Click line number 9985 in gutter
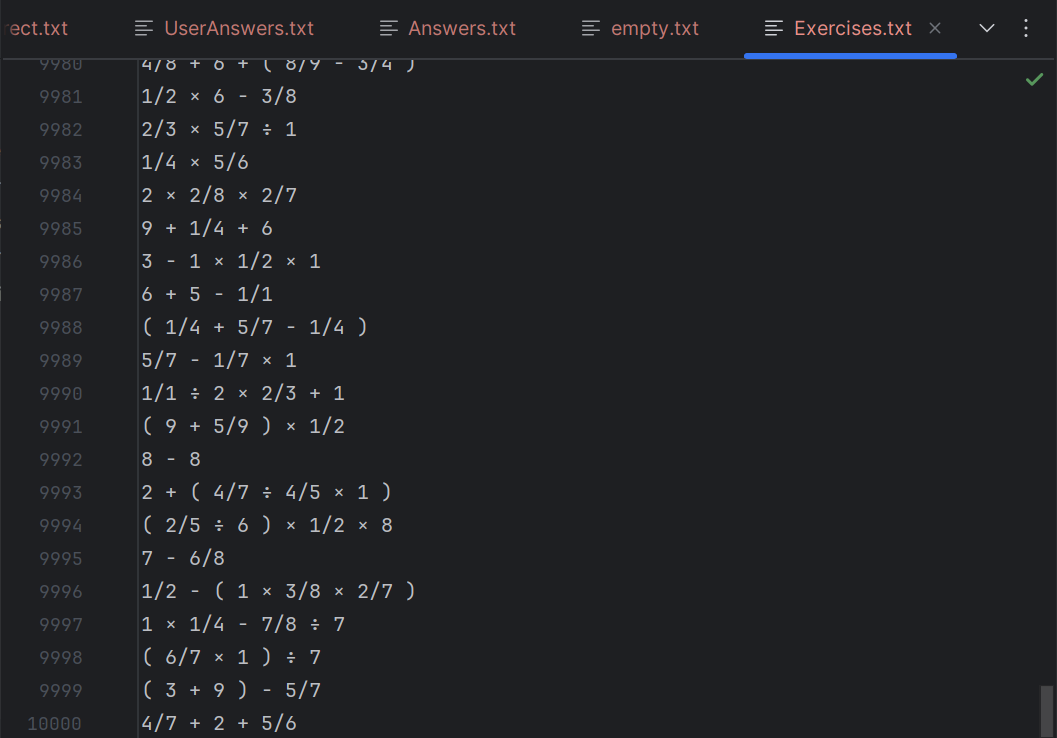The height and width of the screenshot is (738, 1057). (61, 229)
